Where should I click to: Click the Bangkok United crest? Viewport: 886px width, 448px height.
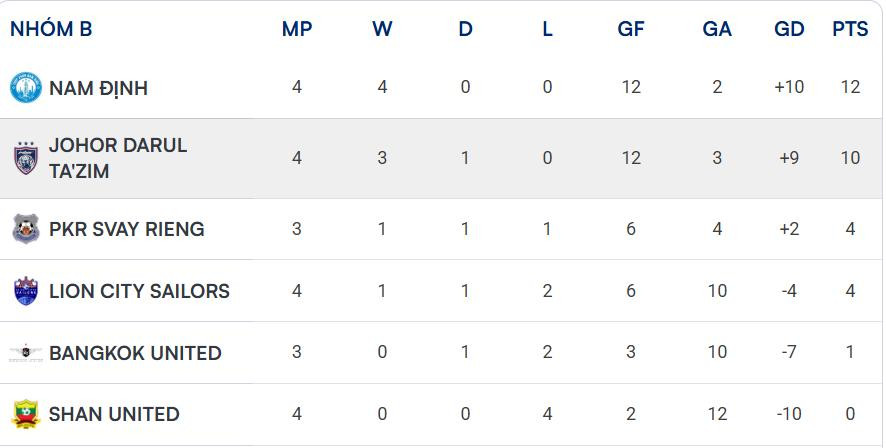[x=25, y=353]
